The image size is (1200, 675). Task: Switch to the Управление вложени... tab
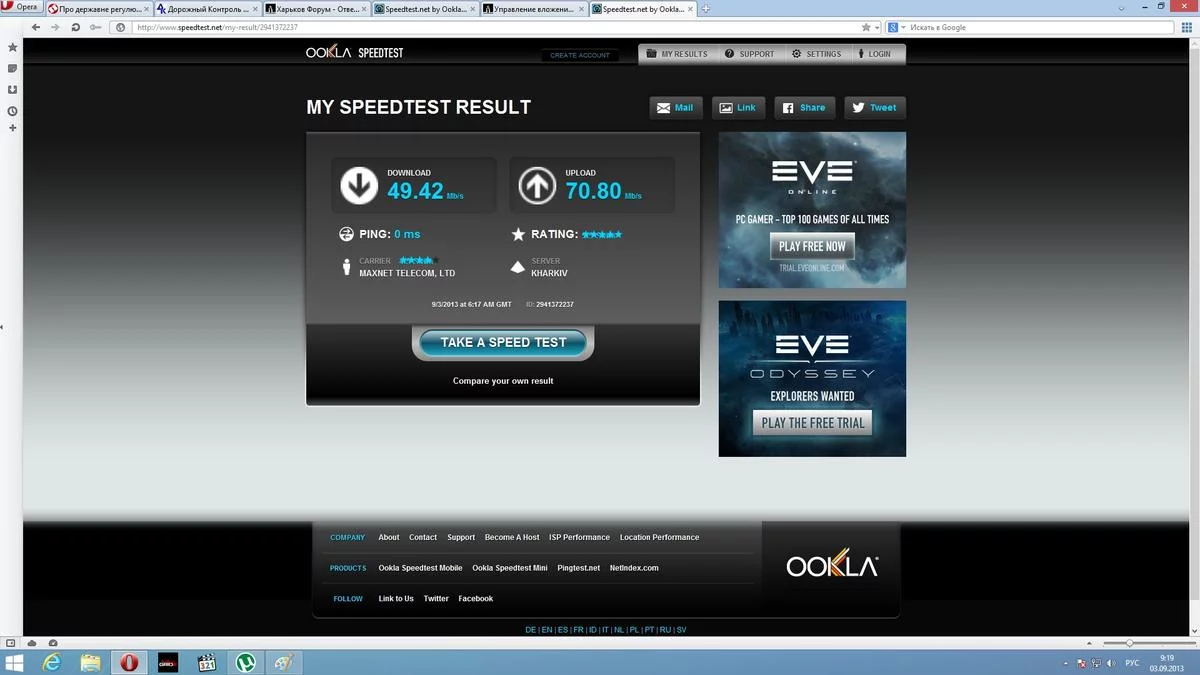(533, 8)
